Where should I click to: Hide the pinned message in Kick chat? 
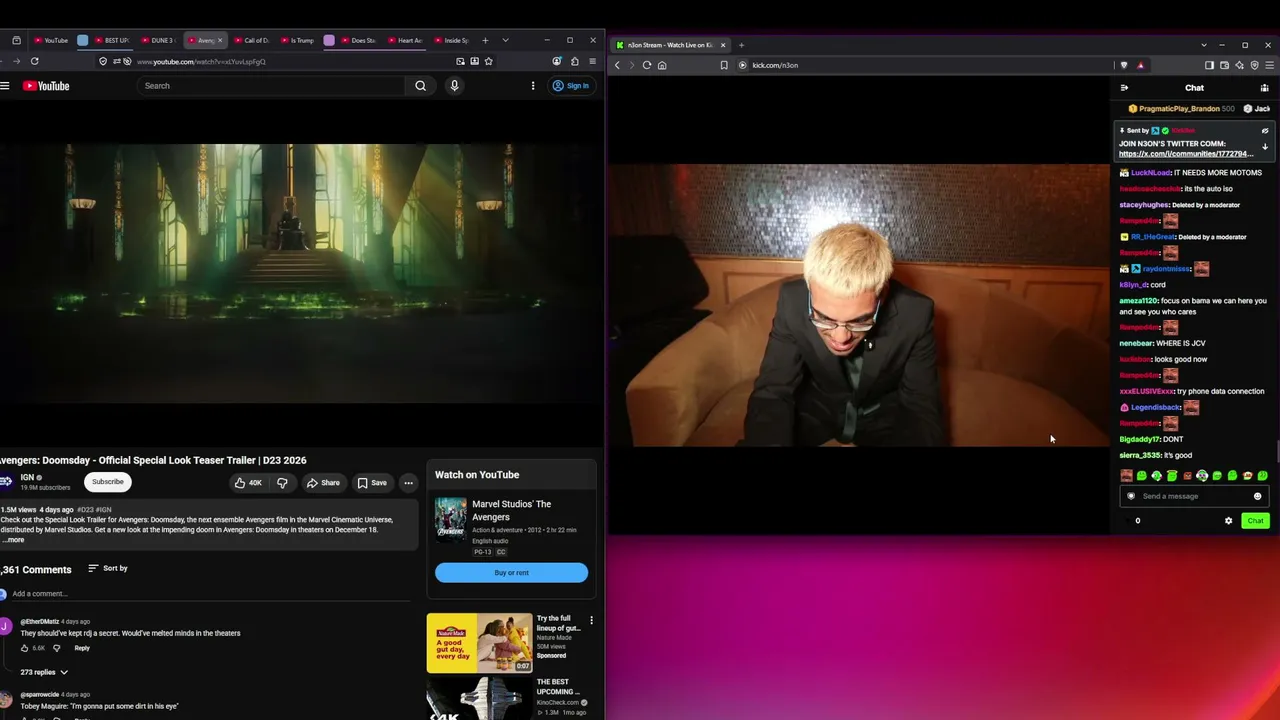click(x=1265, y=131)
